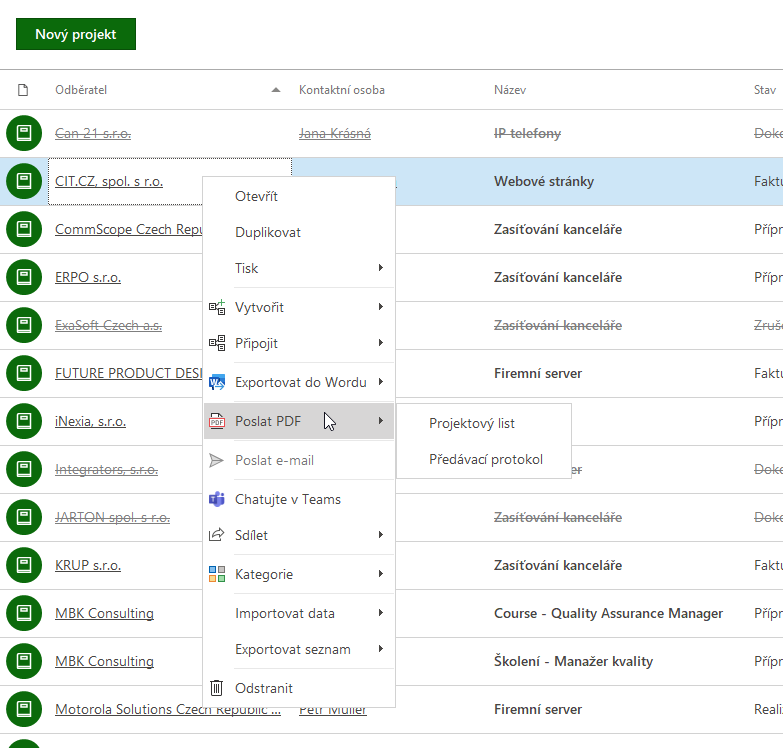Viewport: 783px width, 748px height.
Task: Click the IP telefony project name
Action: [x=527, y=133]
